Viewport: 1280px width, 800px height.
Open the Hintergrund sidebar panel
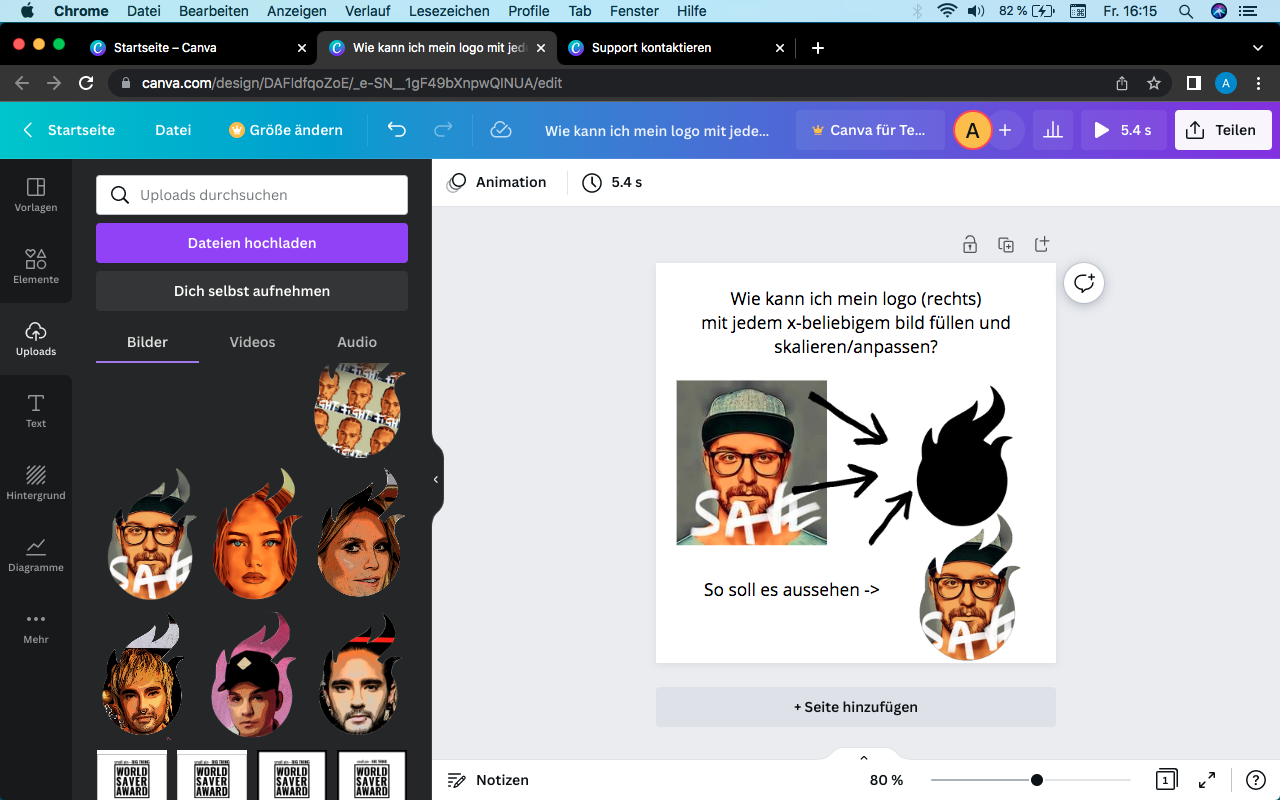tap(36, 483)
